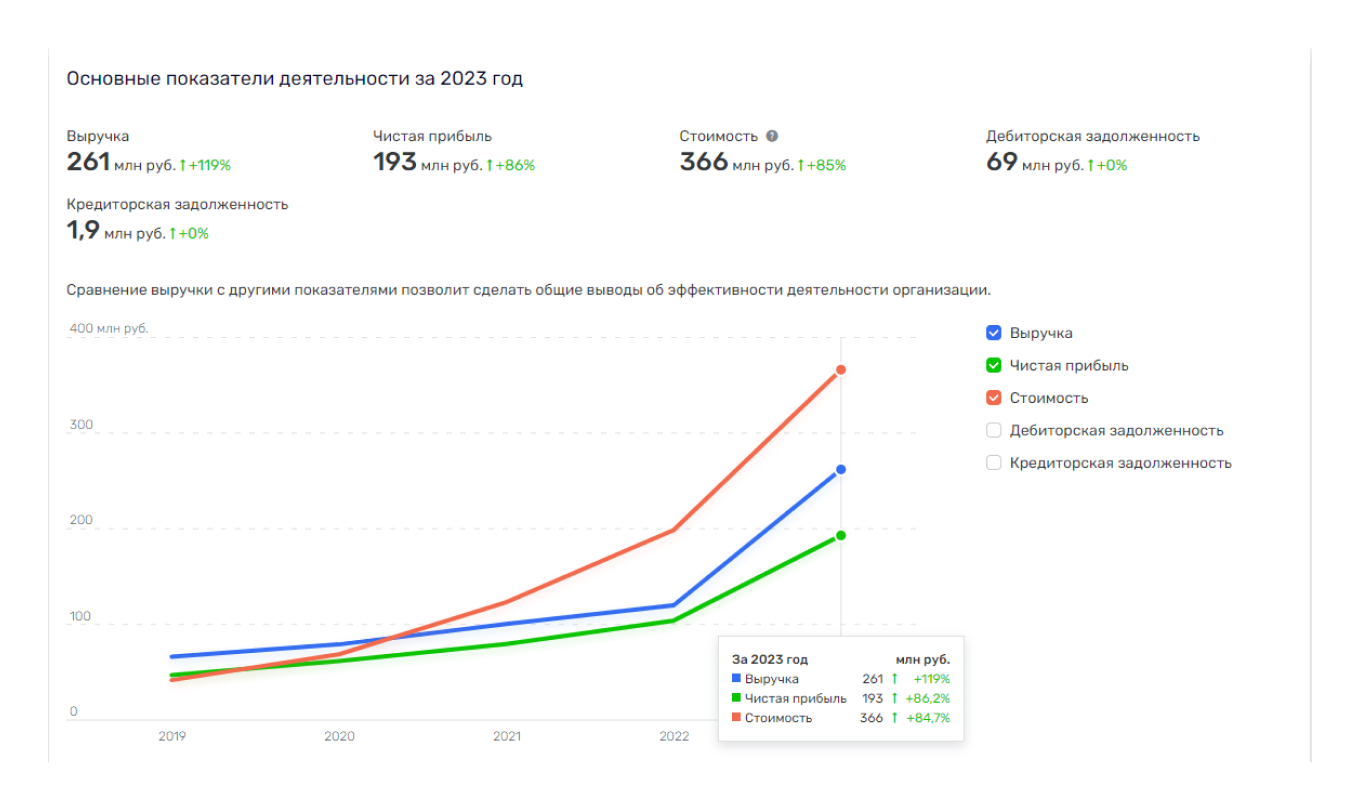Click the blue Выручка square in tooltip
The width and height of the screenshot is (1360, 810).
click(x=736, y=679)
